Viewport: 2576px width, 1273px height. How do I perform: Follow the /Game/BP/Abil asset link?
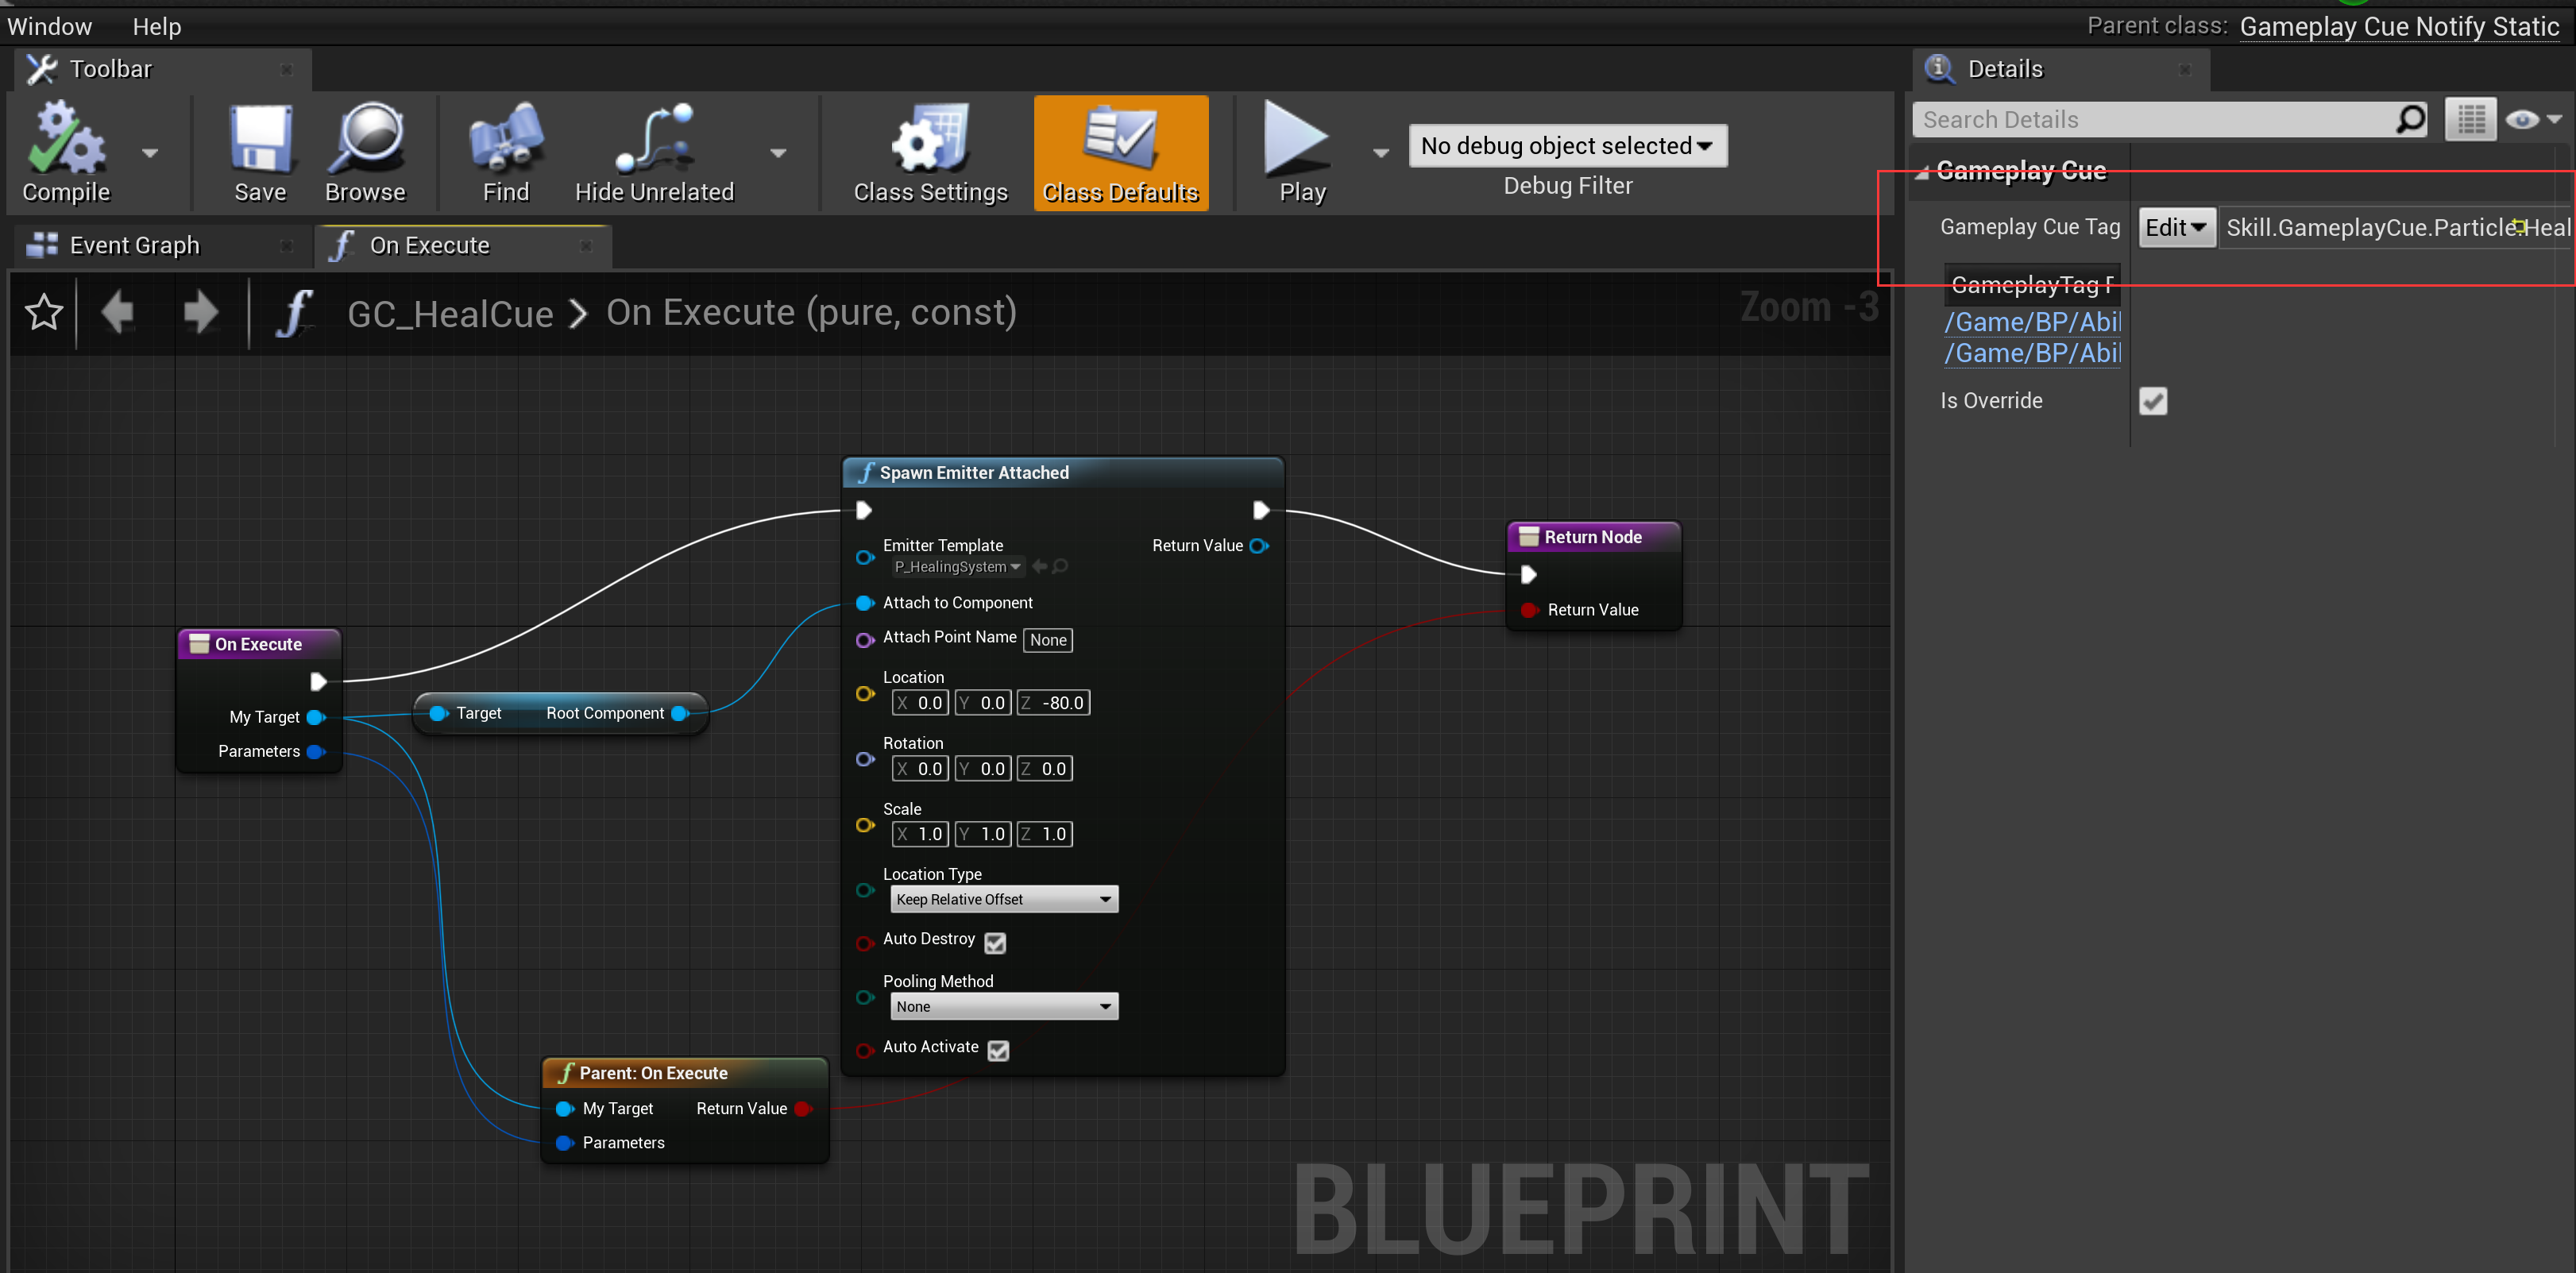(x=2032, y=321)
